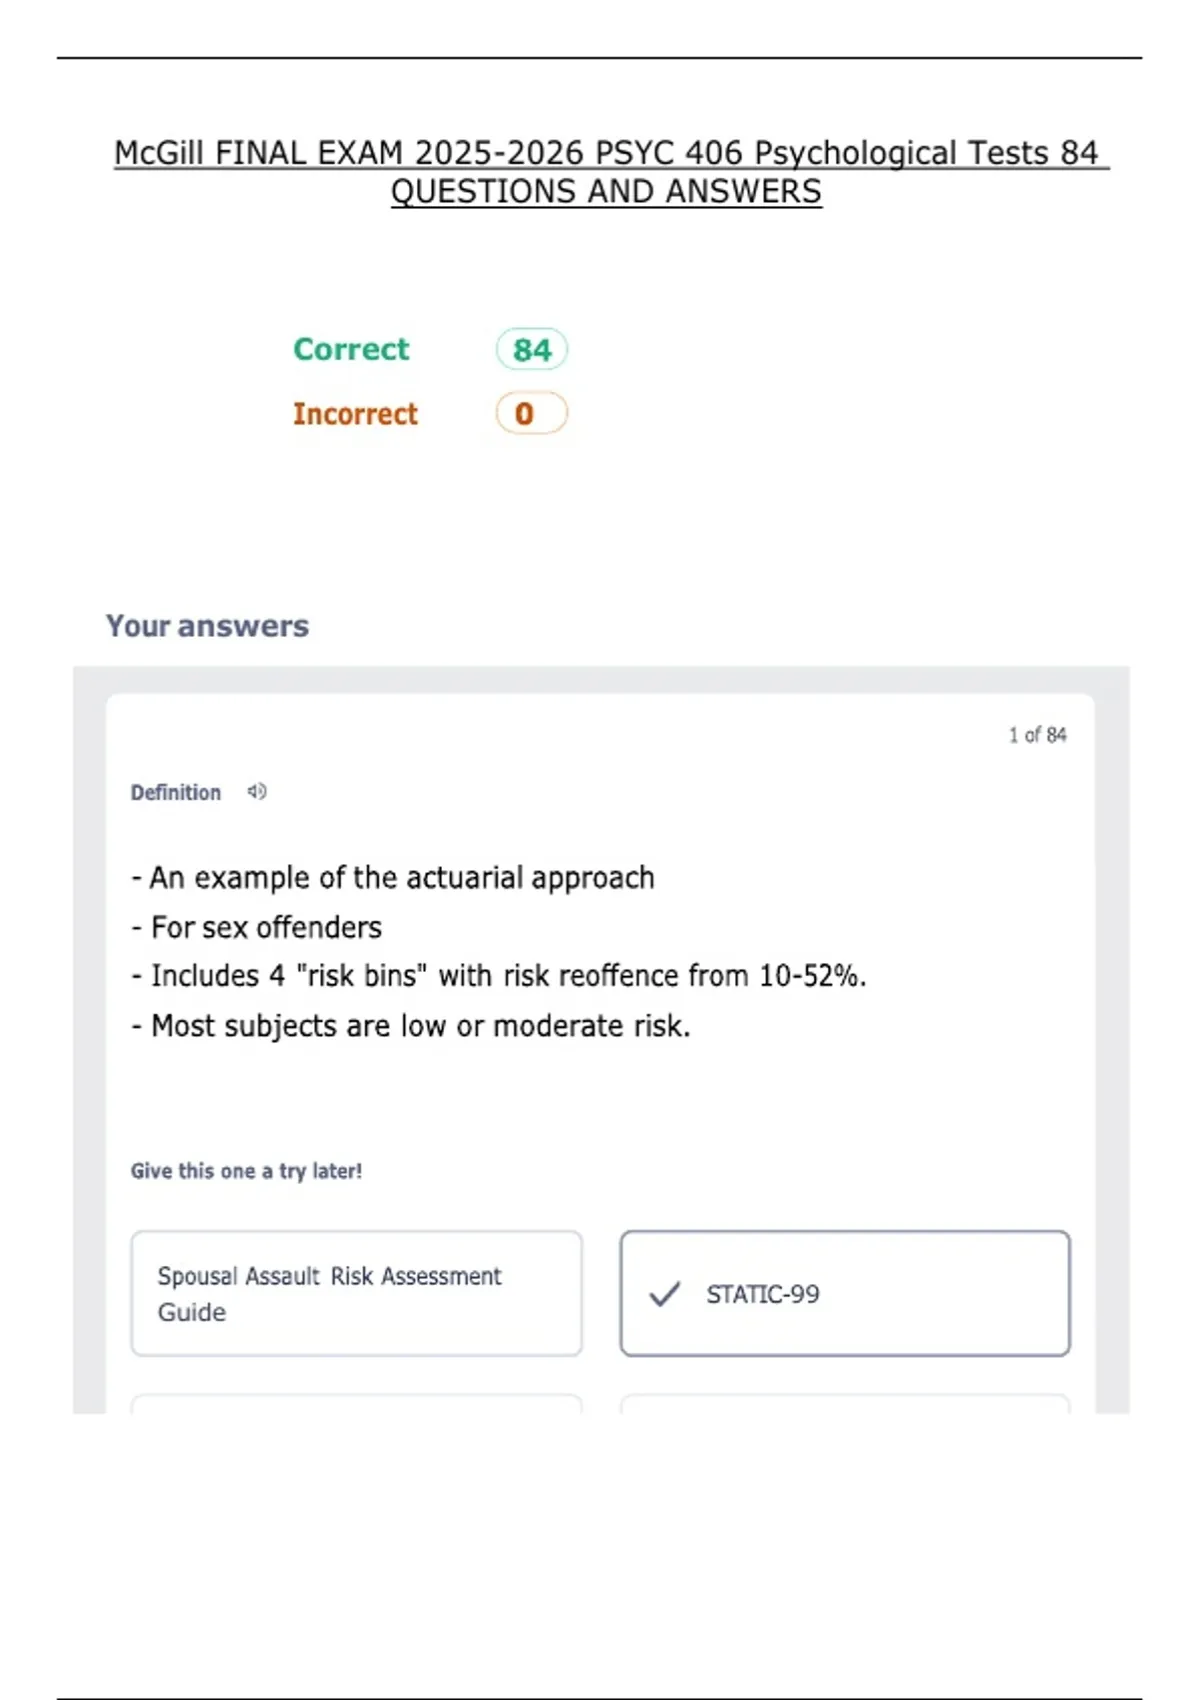This screenshot has width=1200, height=1700.
Task: Select the partially visible bottom-left answer card
Action: [x=356, y=1403]
